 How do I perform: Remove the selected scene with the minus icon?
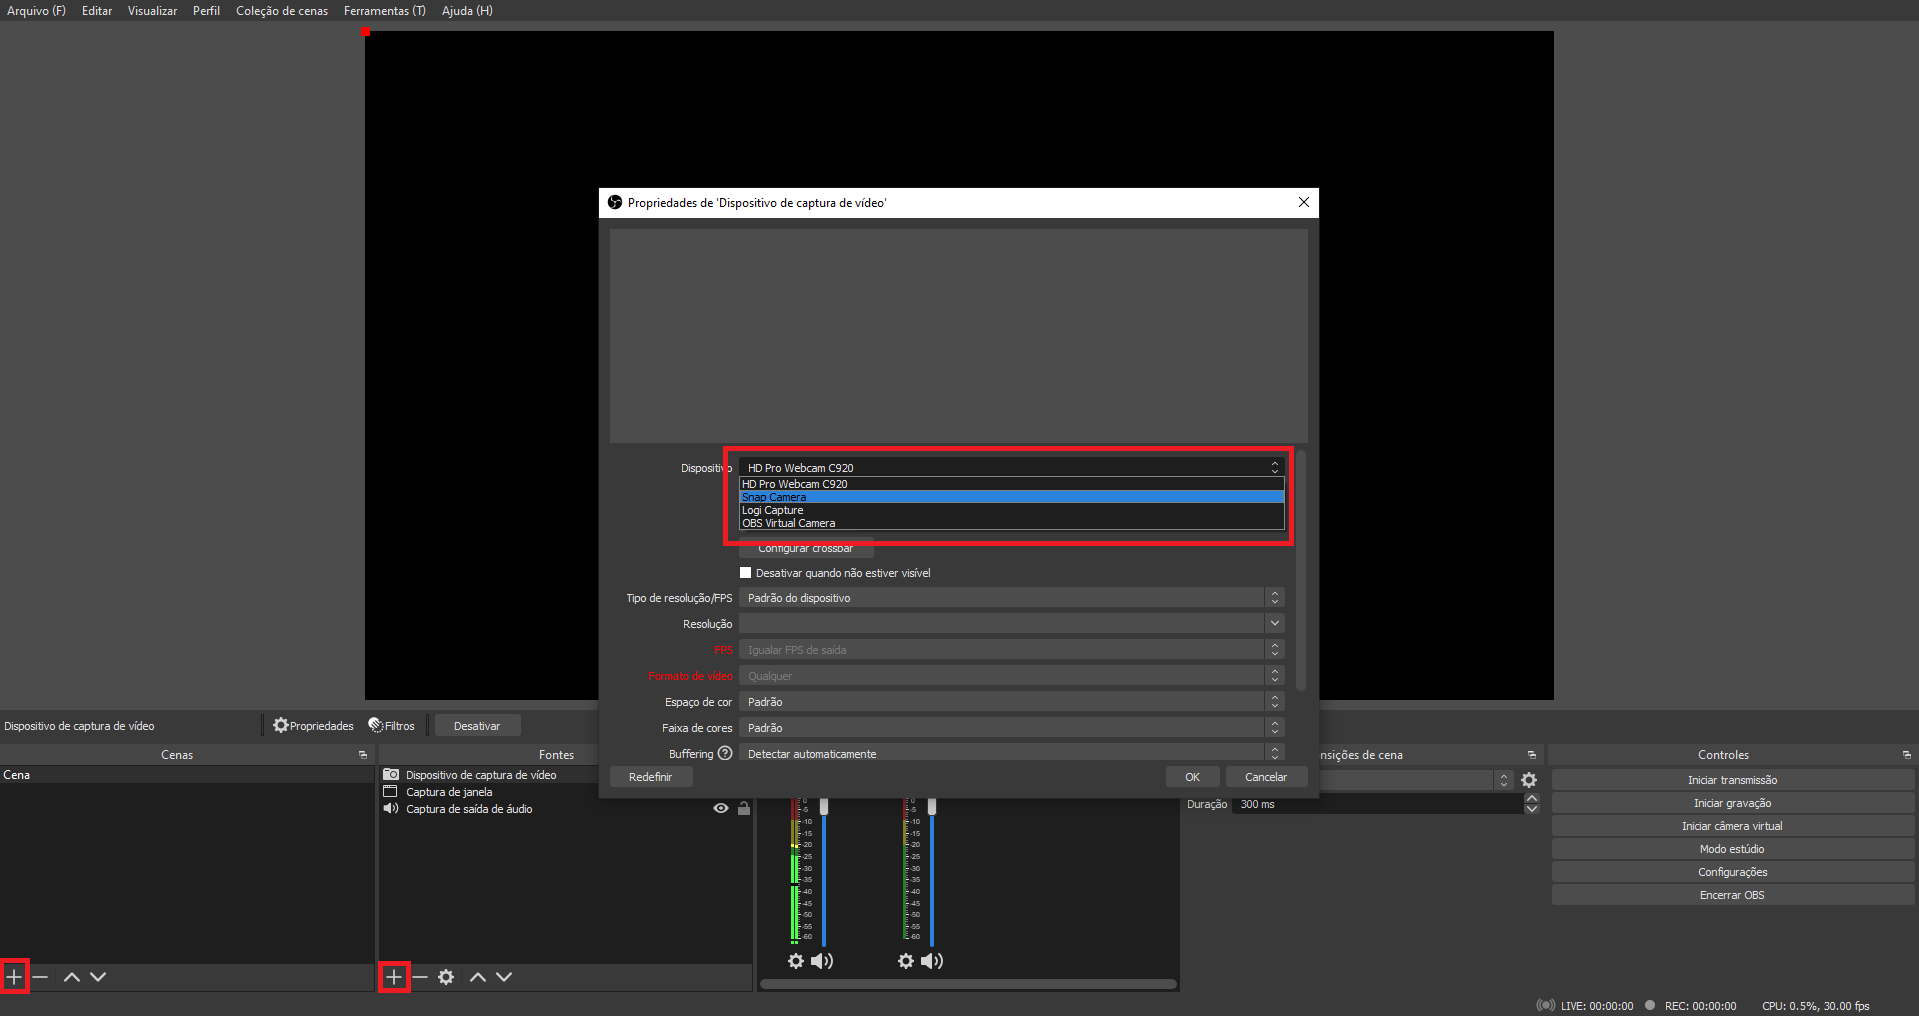click(x=41, y=977)
